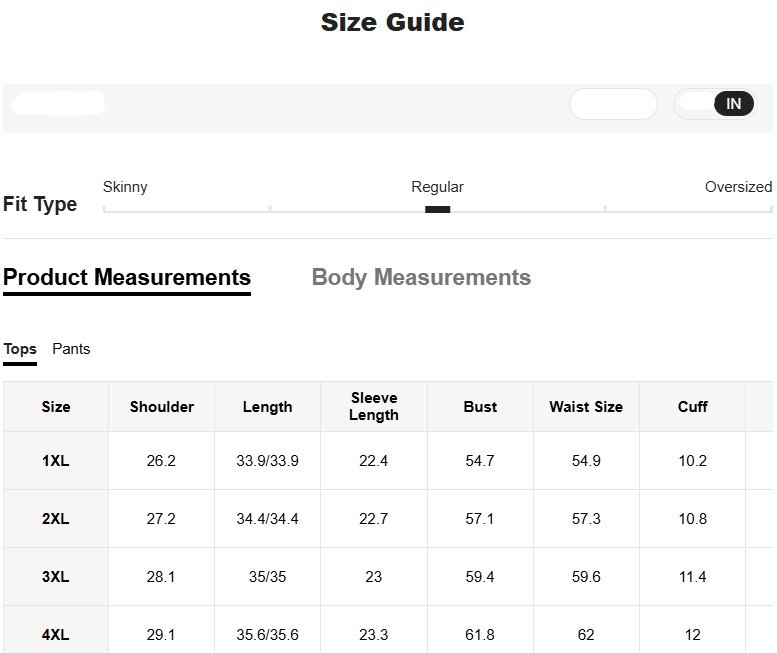This screenshot has height=653, width=777.
Task: Select the Pants sub-tab
Action: click(71, 349)
